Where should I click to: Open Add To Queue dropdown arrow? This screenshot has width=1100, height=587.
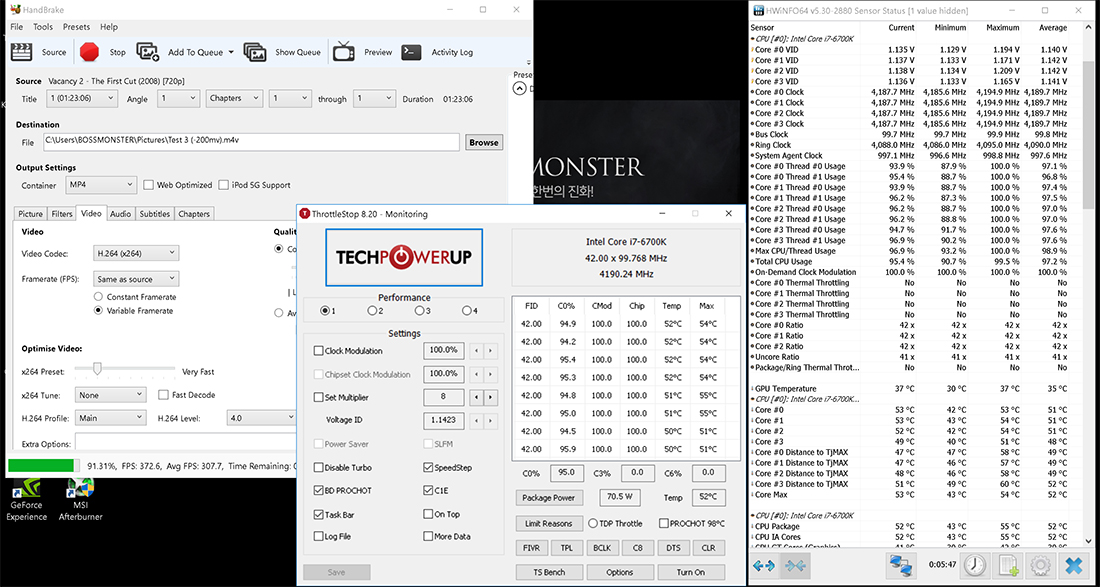pyautogui.click(x=231, y=53)
